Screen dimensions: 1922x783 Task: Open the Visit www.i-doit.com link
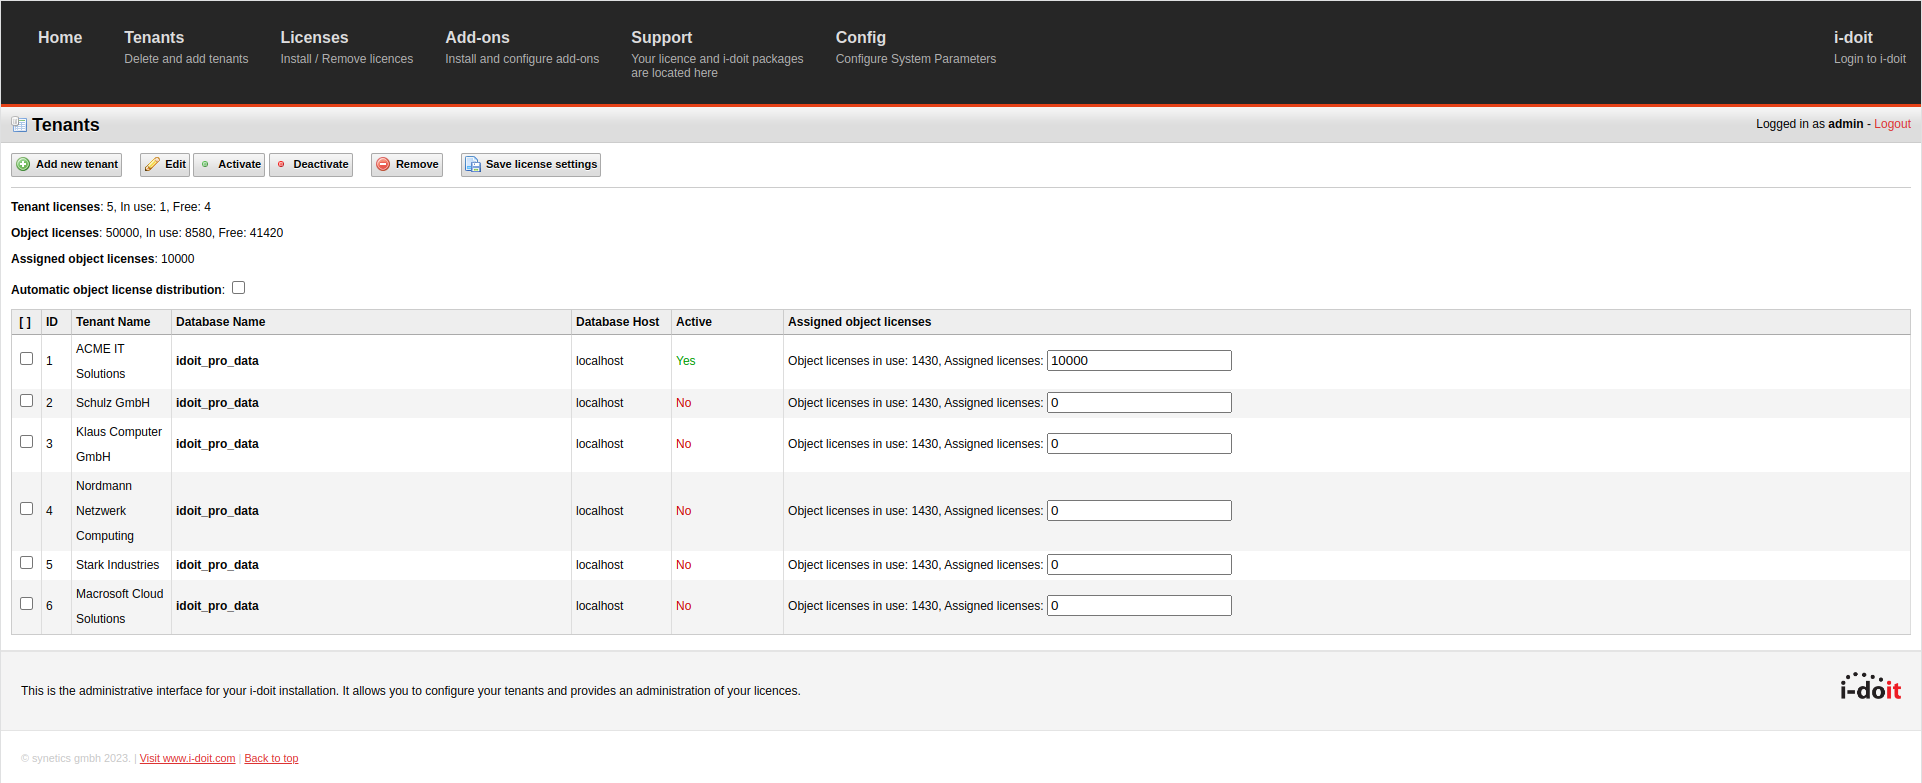187,758
